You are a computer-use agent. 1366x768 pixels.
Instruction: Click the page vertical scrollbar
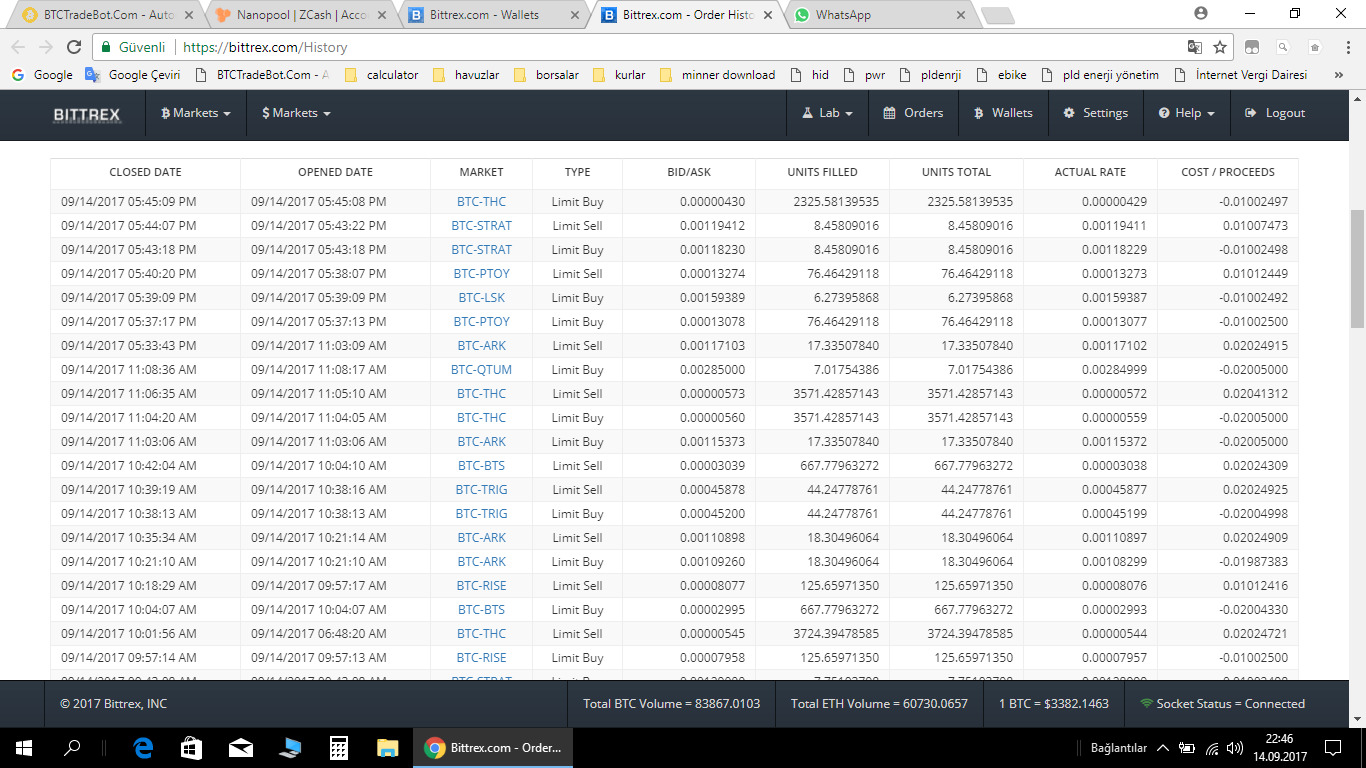1357,268
